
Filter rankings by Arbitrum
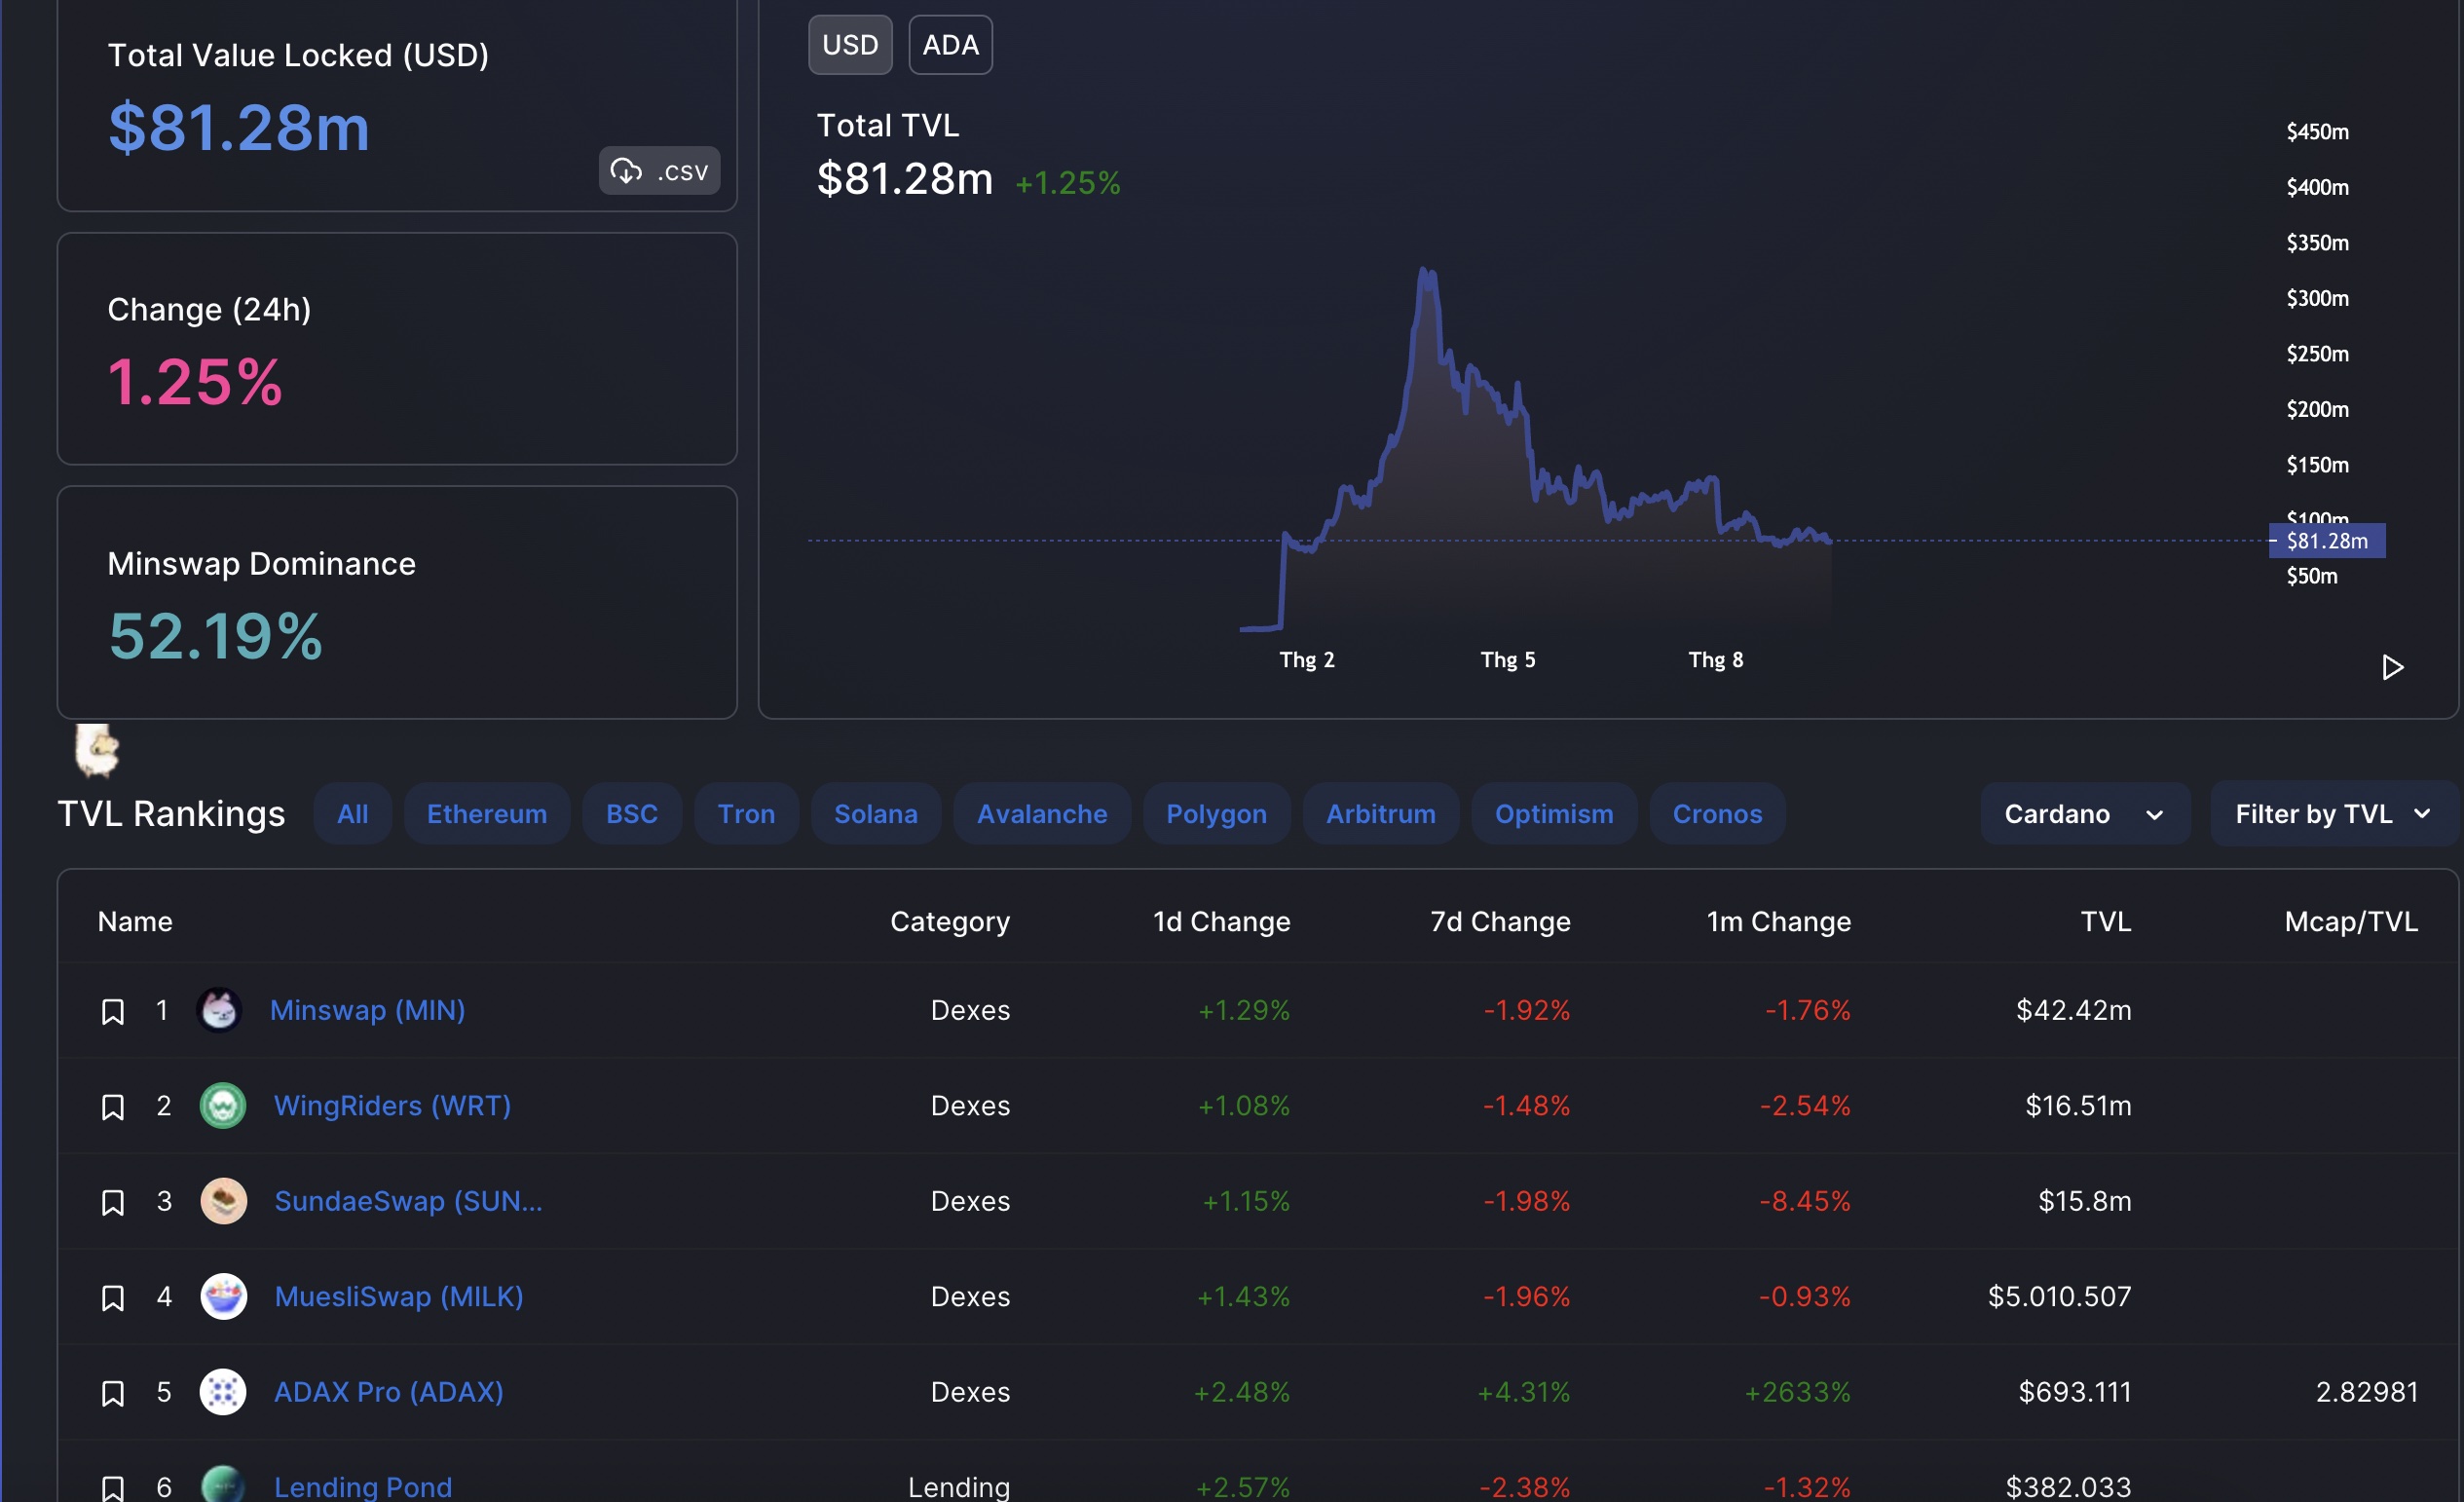coord(1380,814)
